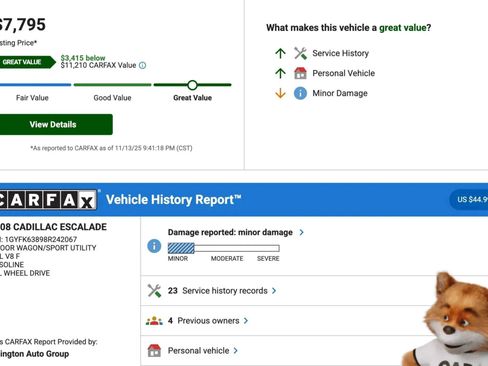The width and height of the screenshot is (488, 366).
Task: Click the Service History wrench icon
Action: tap(300, 53)
